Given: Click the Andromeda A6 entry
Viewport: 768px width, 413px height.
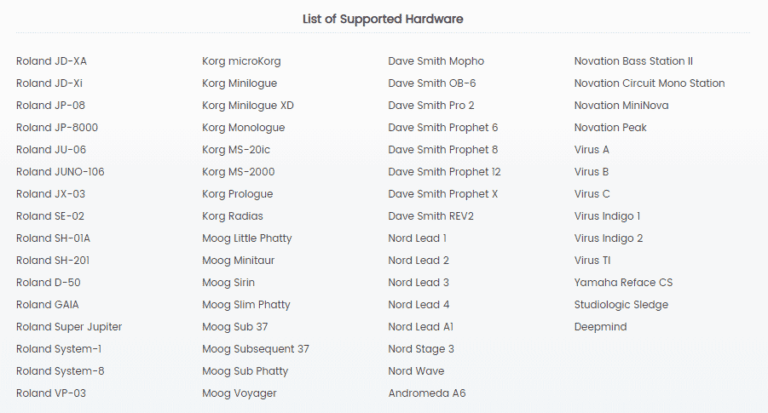Looking at the screenshot, I should 427,393.
